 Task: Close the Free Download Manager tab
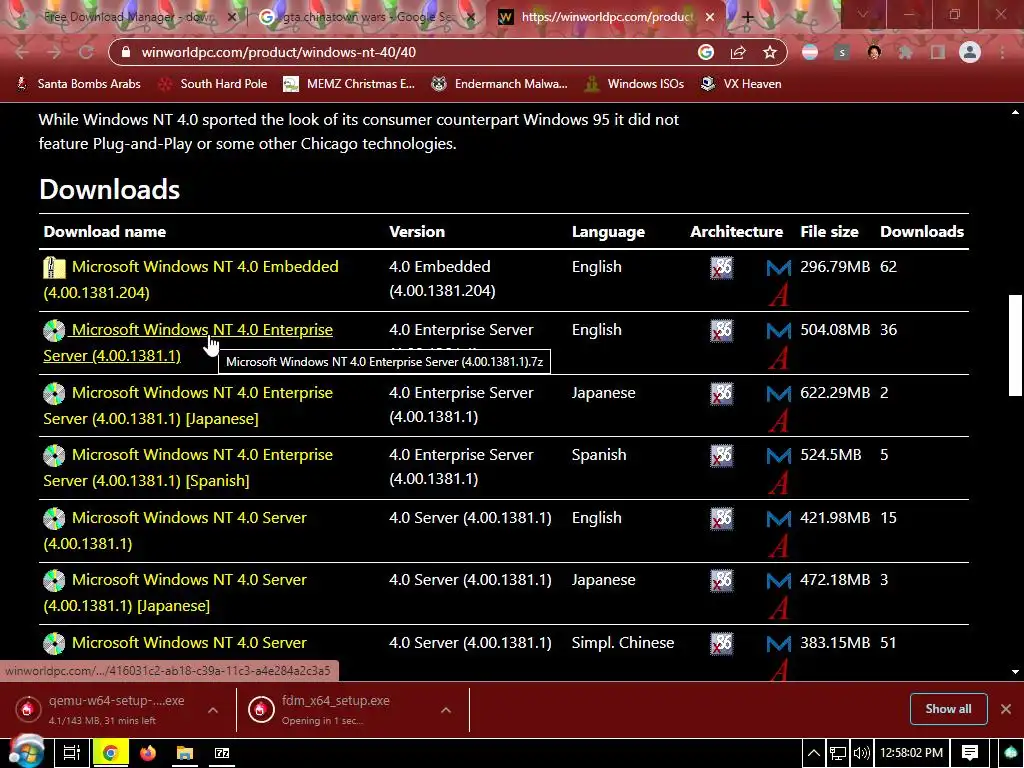tap(232, 17)
